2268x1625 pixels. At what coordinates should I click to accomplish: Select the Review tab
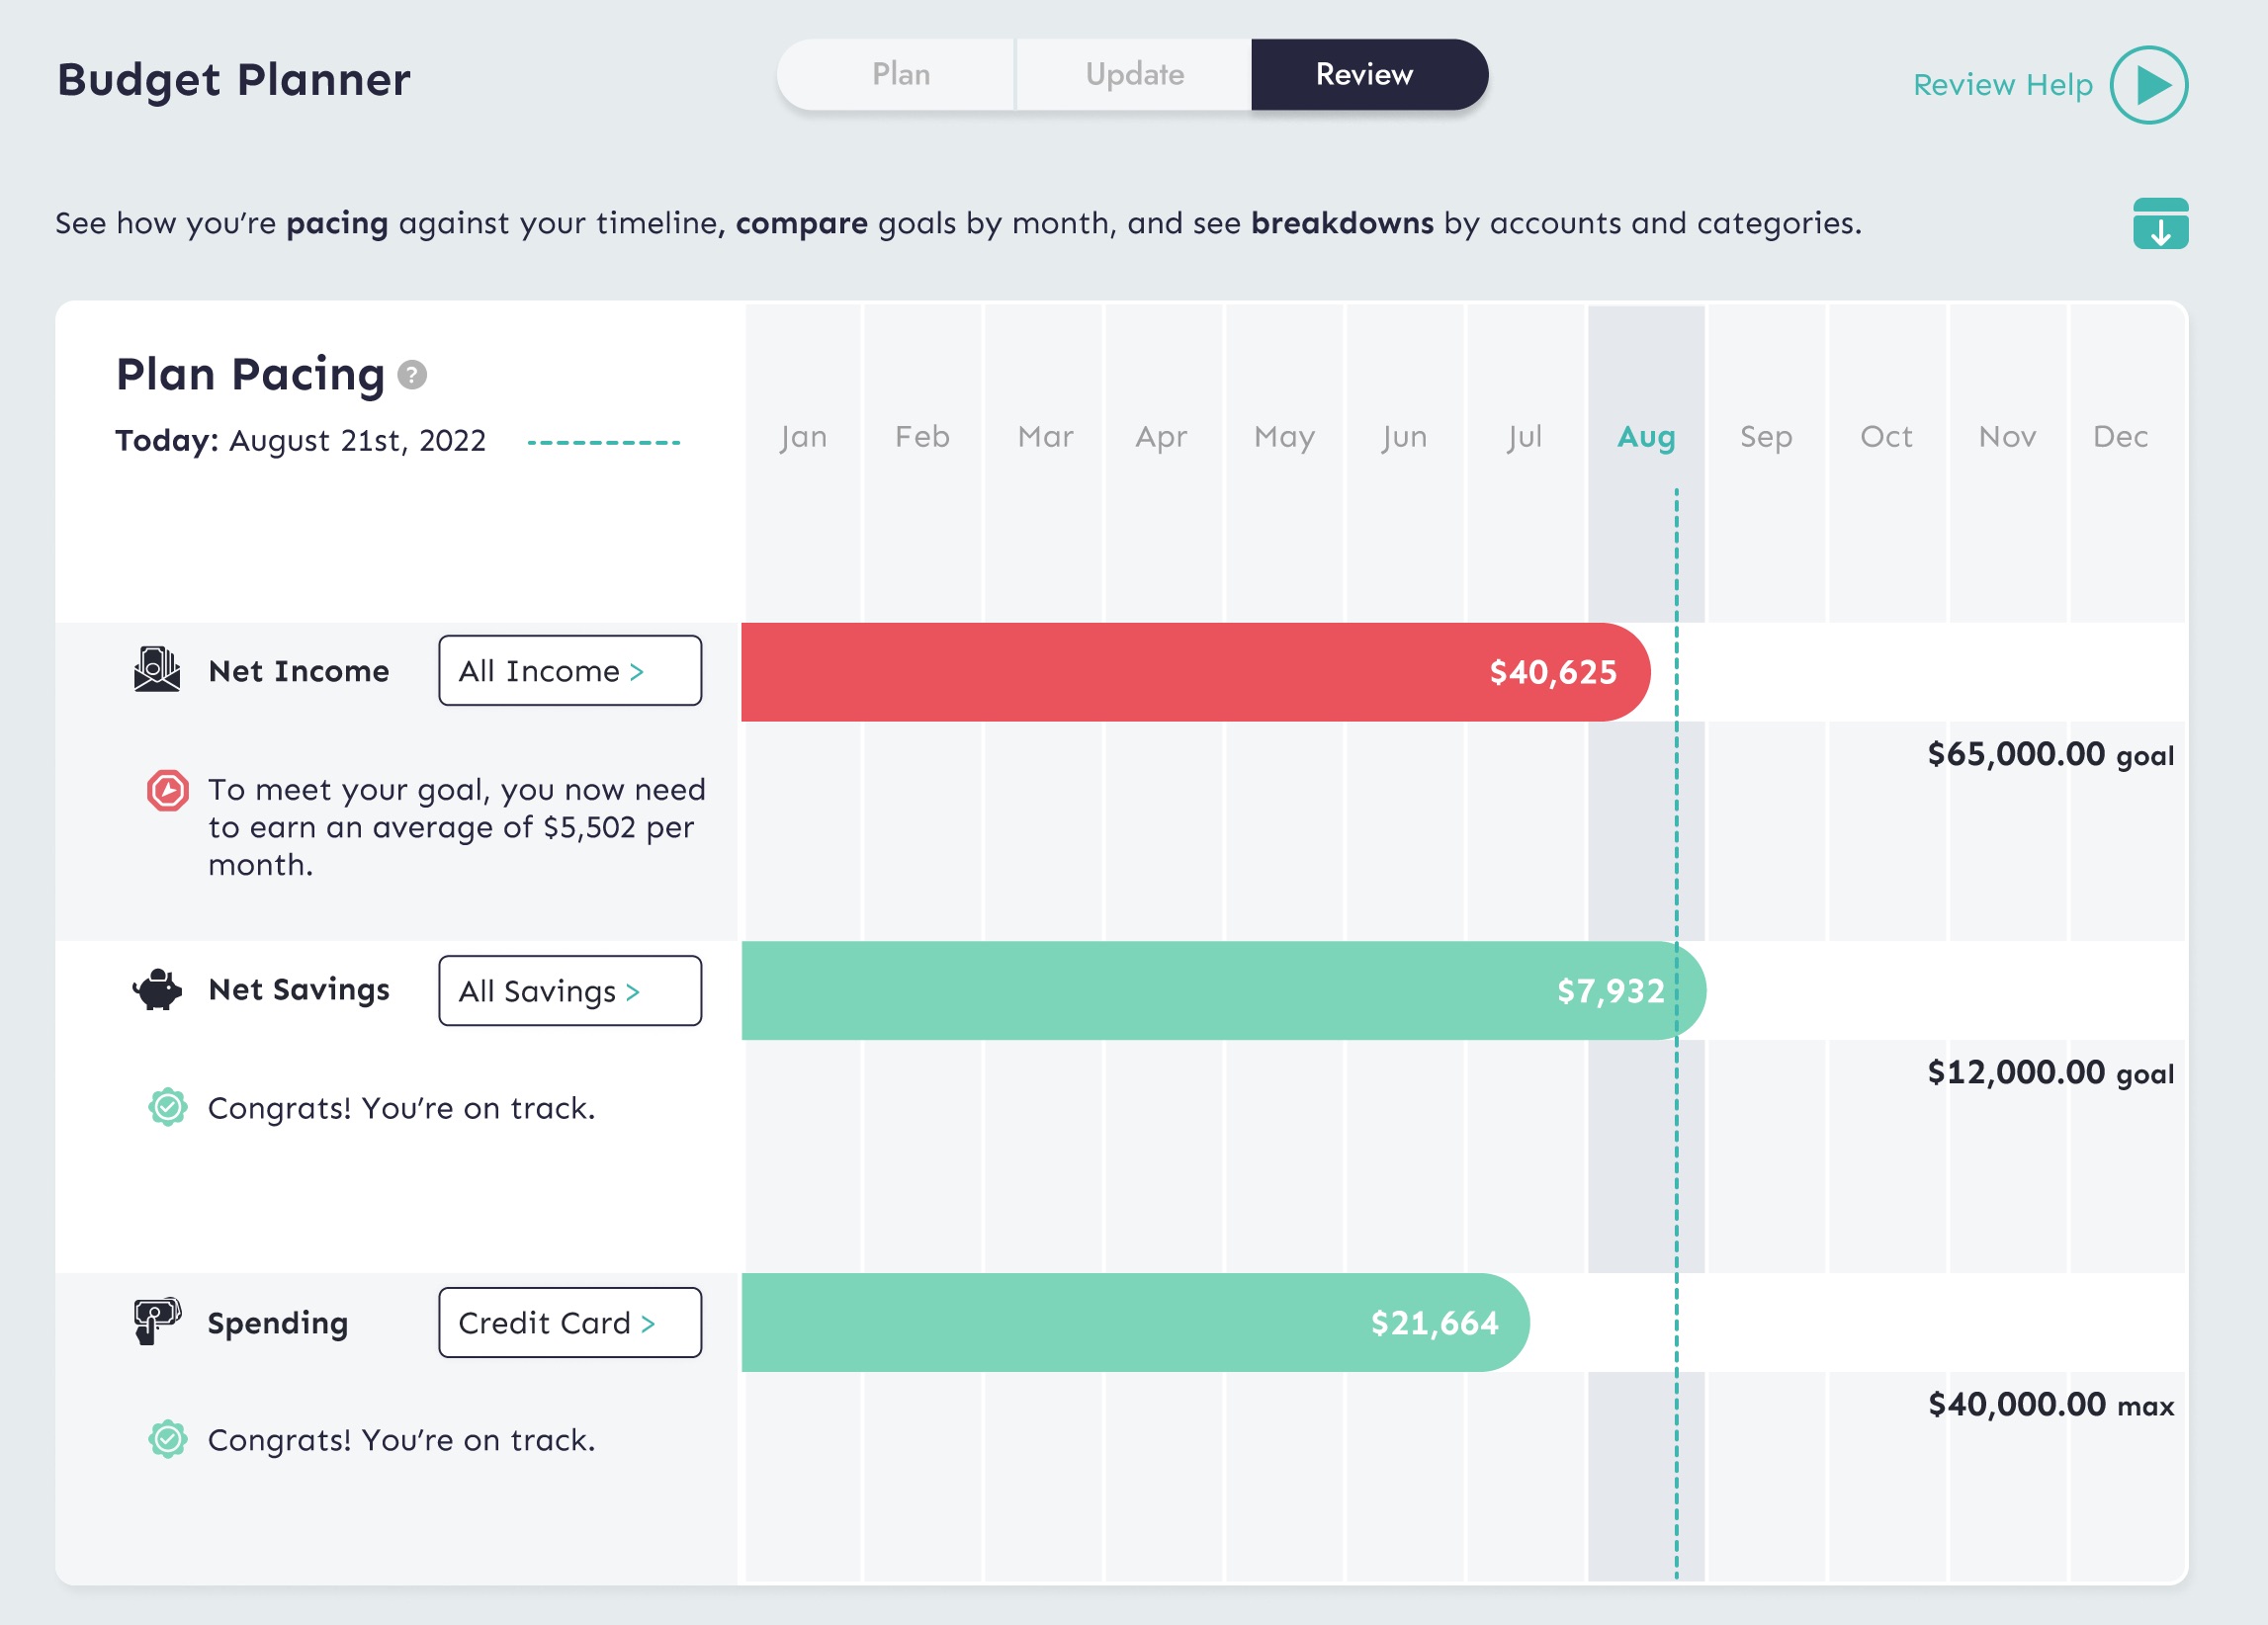pos(1366,75)
